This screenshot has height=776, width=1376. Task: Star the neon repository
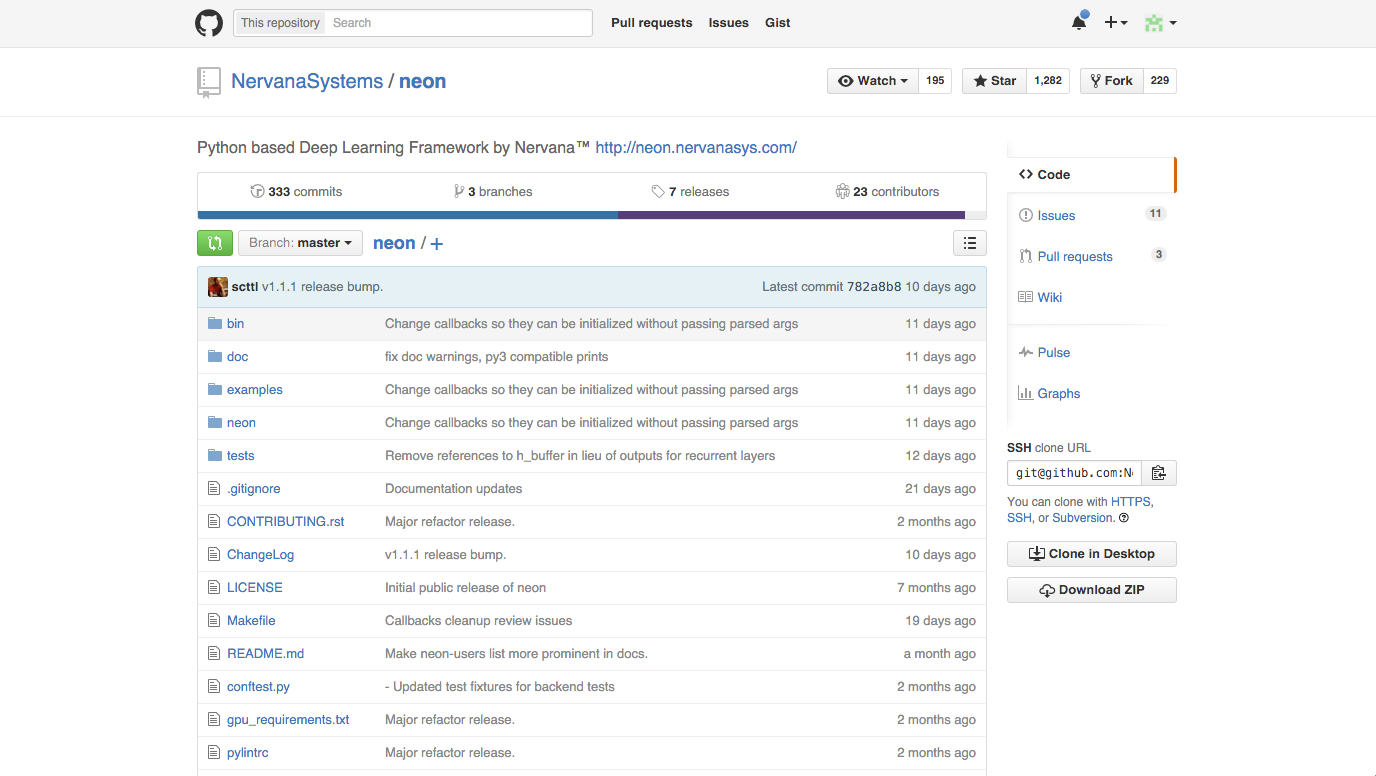coord(994,81)
